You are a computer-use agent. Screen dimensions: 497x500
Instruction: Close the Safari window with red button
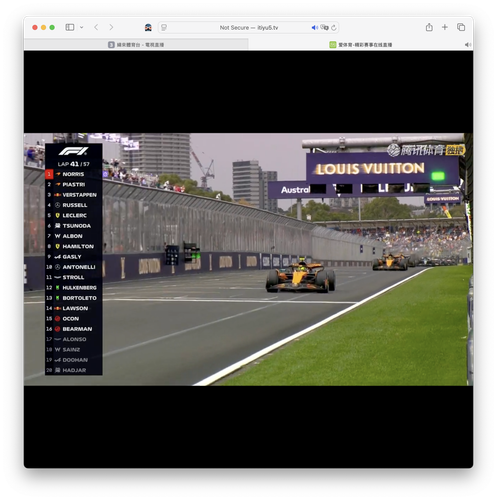pos(35,27)
